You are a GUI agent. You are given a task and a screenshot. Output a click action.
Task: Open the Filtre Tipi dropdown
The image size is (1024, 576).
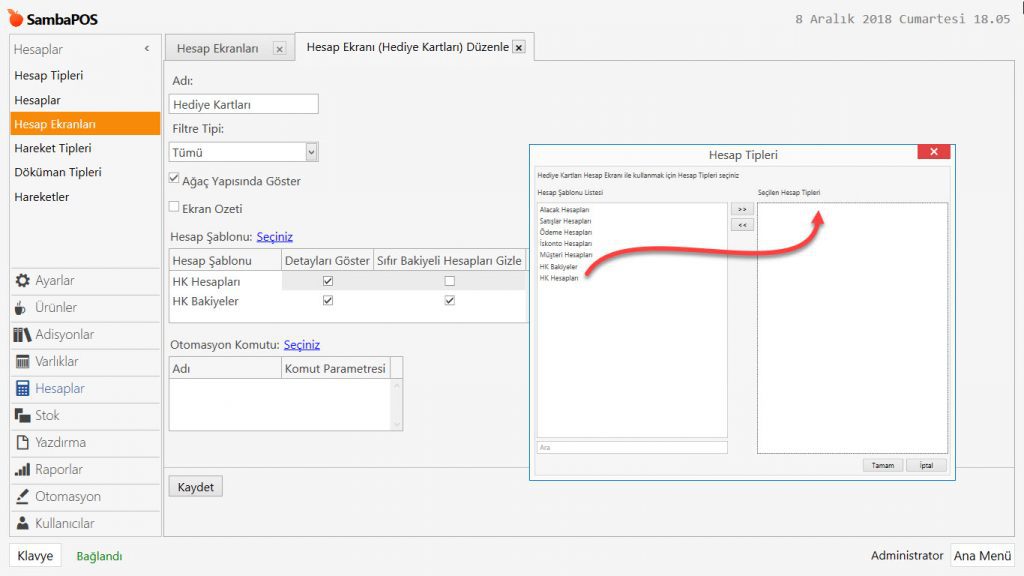click(x=311, y=153)
